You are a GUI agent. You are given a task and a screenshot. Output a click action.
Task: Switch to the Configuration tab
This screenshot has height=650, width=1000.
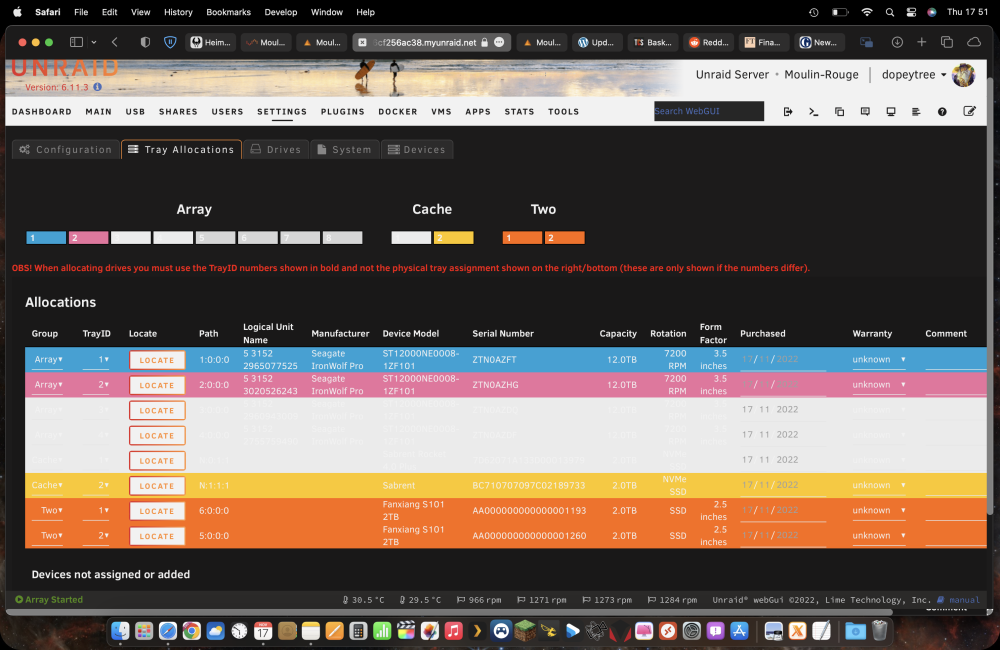[66, 149]
